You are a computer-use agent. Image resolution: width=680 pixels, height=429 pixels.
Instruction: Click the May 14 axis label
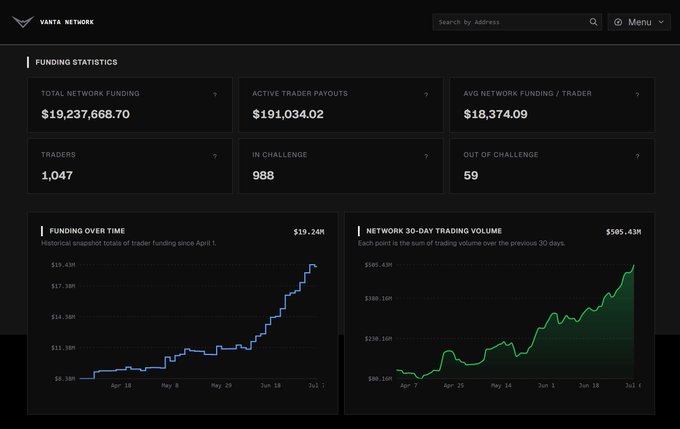tap(501, 385)
